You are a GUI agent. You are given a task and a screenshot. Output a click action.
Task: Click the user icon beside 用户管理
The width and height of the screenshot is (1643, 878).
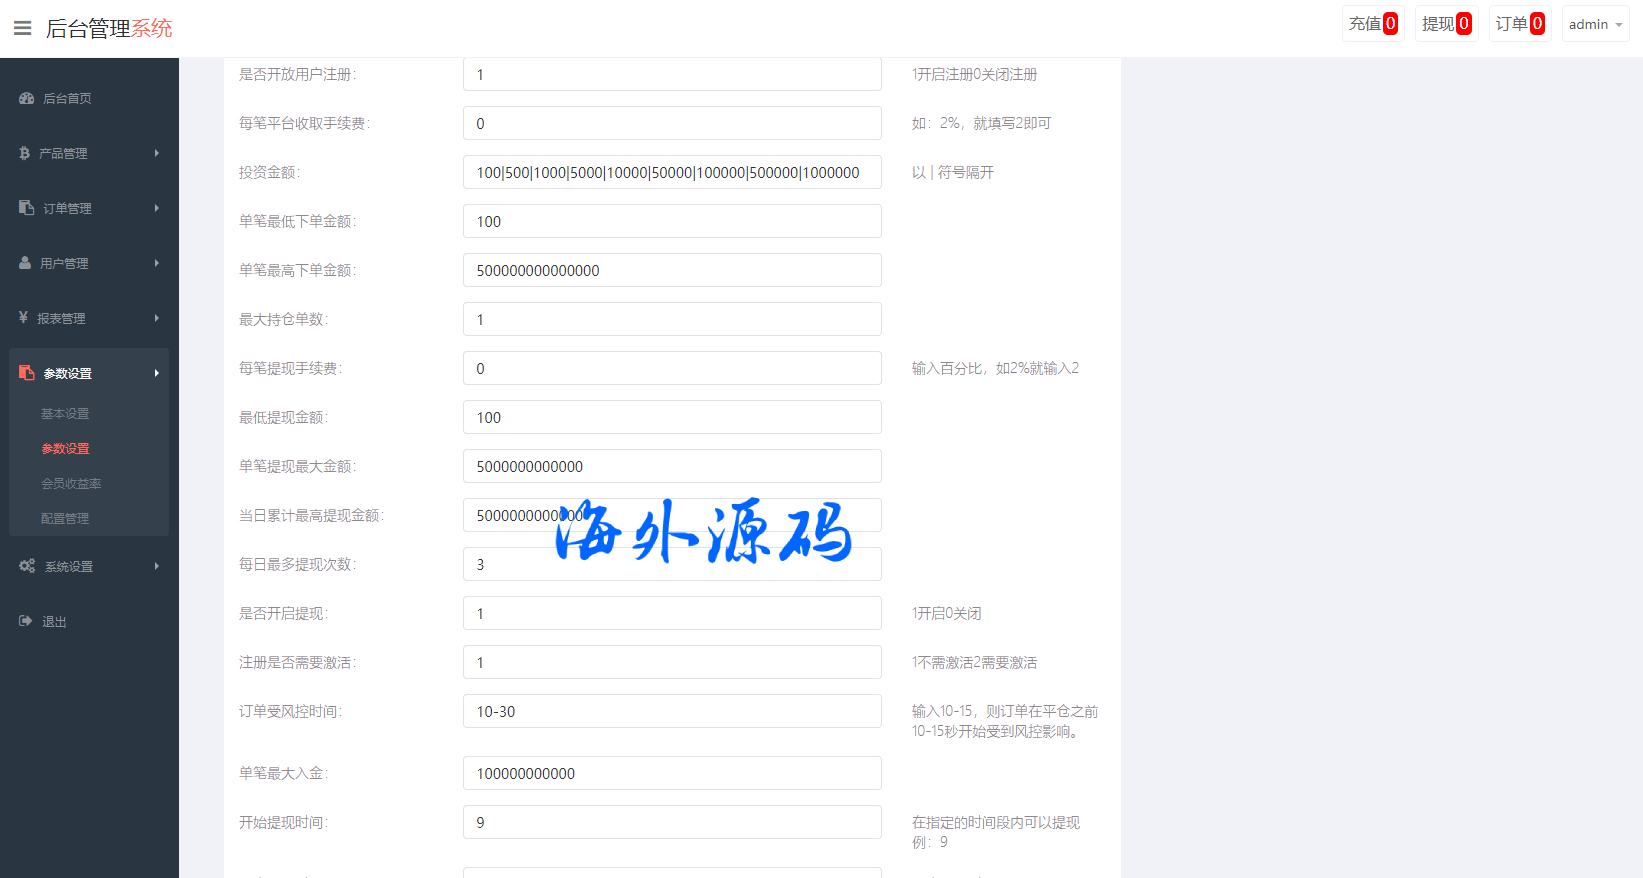click(x=26, y=263)
